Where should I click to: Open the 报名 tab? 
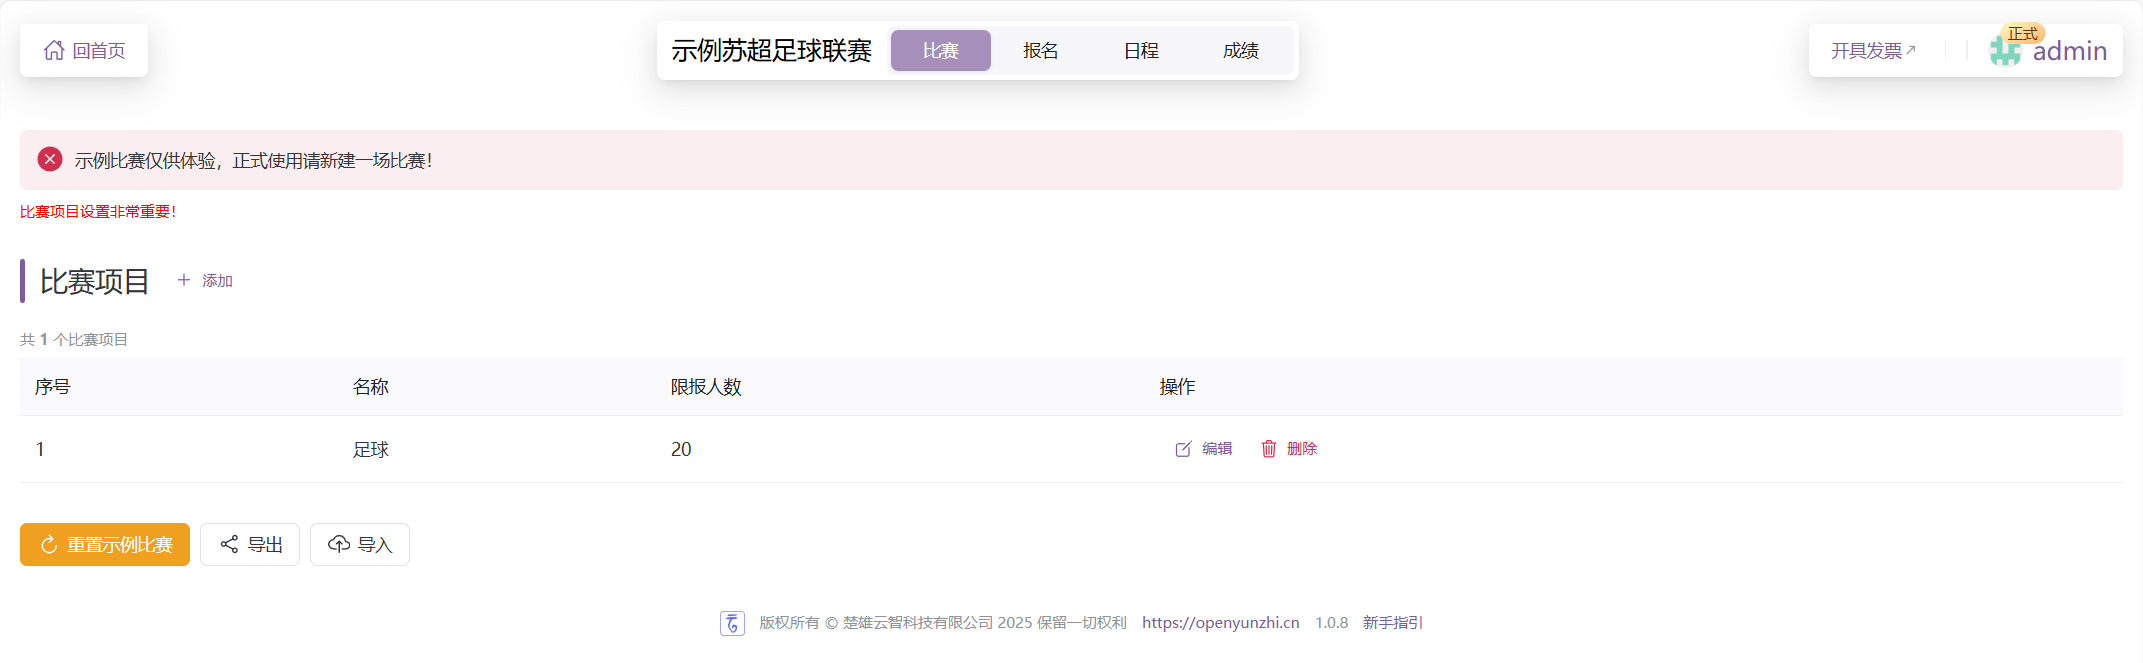tap(1040, 50)
